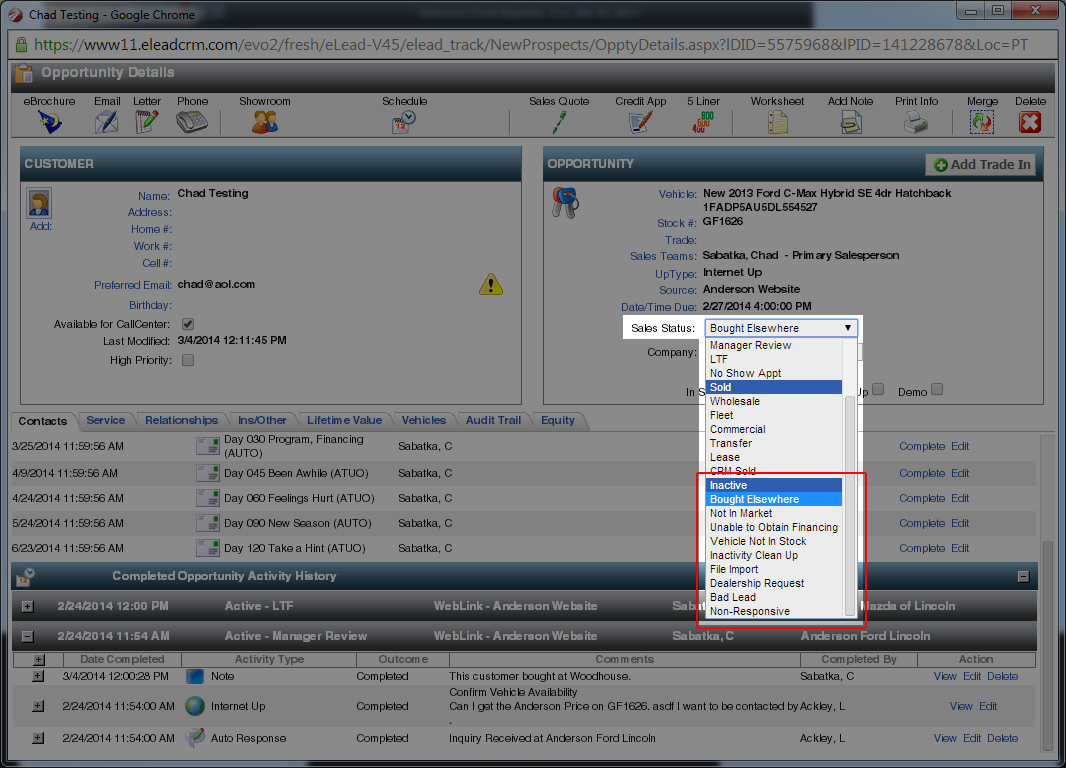Image resolution: width=1066 pixels, height=768 pixels.
Task: Select Bad Lead status option
Action: click(x=774, y=597)
